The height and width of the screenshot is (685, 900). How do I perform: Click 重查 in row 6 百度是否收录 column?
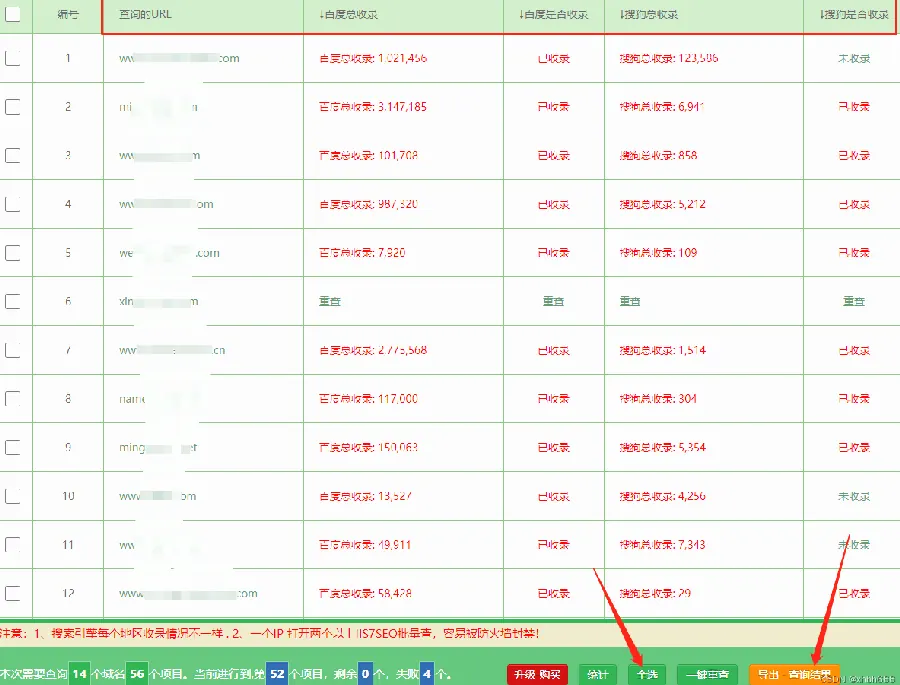(x=553, y=301)
